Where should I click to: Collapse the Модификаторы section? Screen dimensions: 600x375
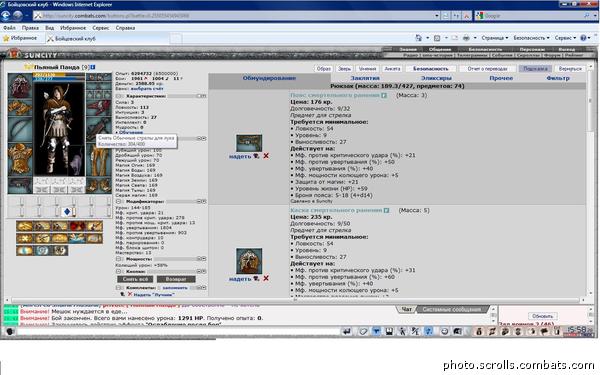point(119,201)
